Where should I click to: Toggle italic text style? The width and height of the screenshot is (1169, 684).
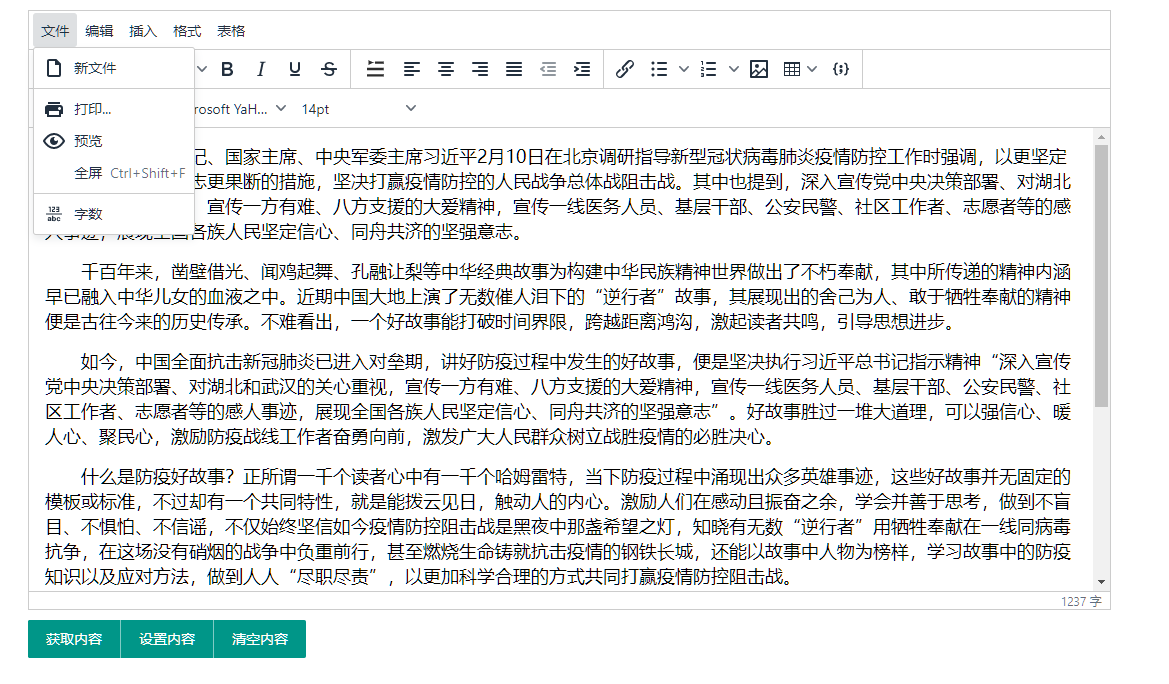[261, 69]
